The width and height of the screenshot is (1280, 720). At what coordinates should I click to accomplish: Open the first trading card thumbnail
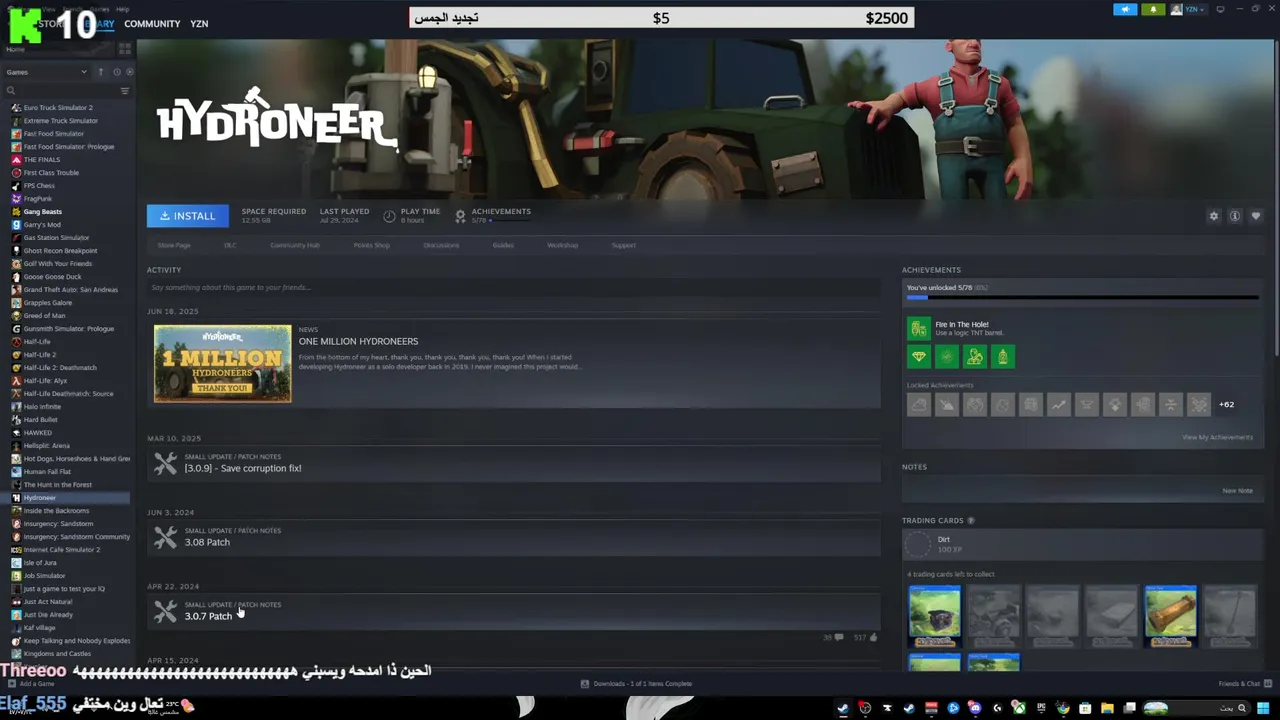(x=934, y=616)
